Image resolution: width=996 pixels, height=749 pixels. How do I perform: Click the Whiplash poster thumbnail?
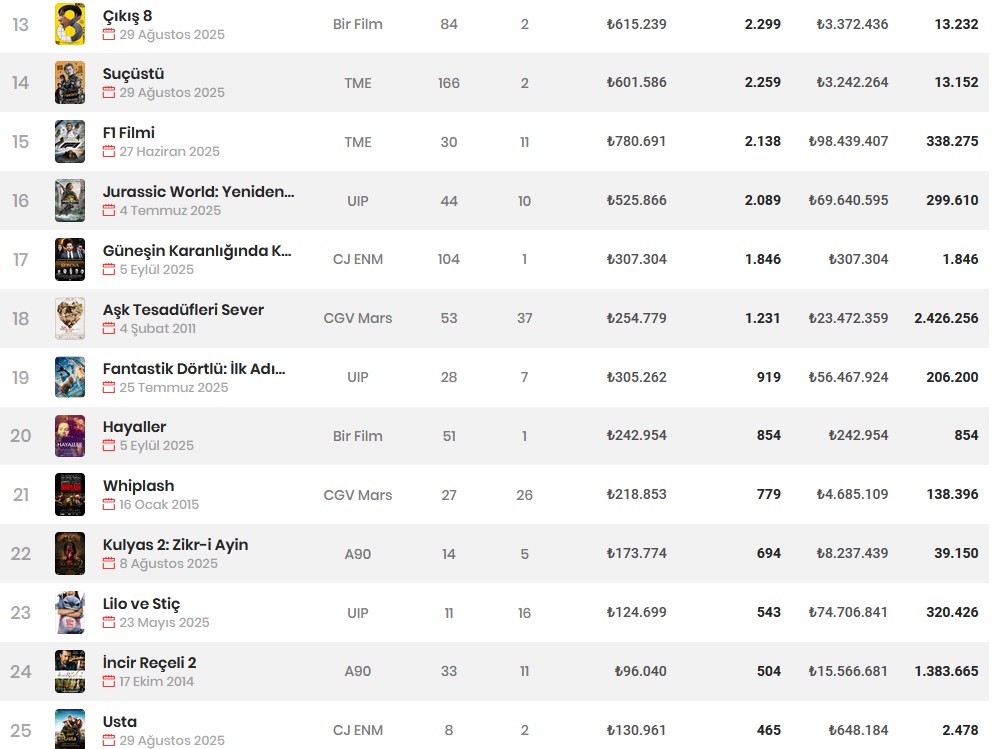pyautogui.click(x=70, y=495)
